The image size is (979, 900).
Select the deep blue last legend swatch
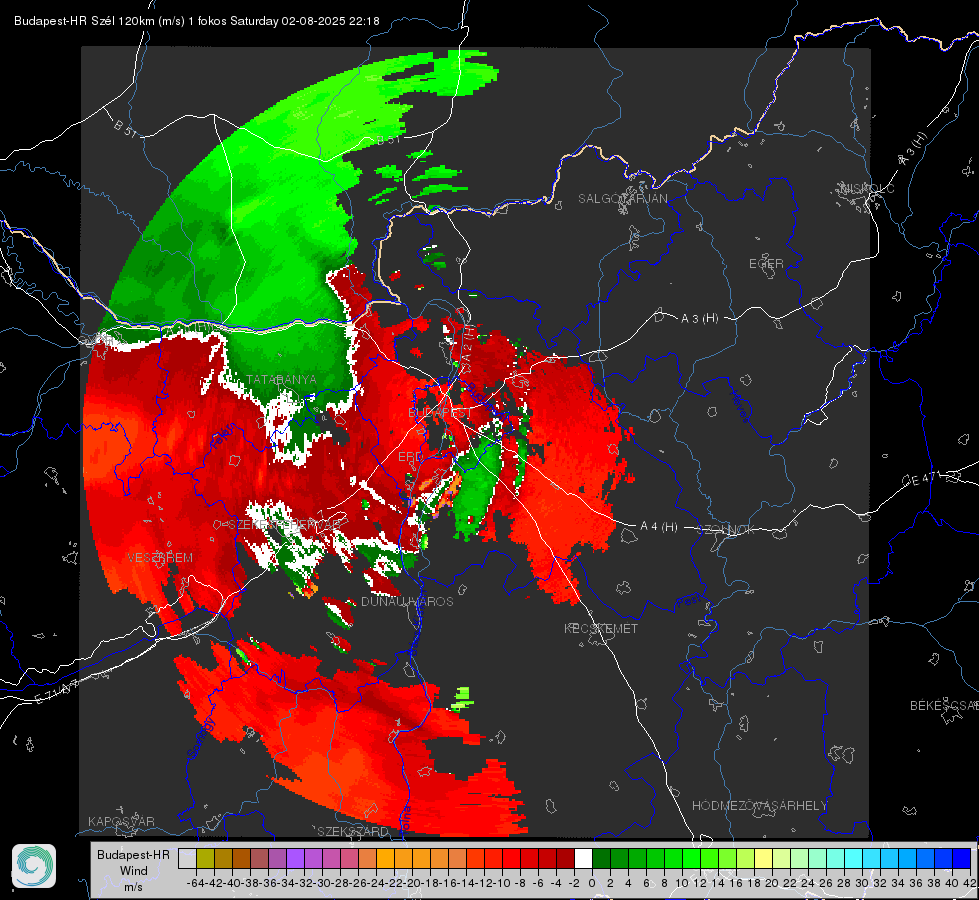[962, 858]
